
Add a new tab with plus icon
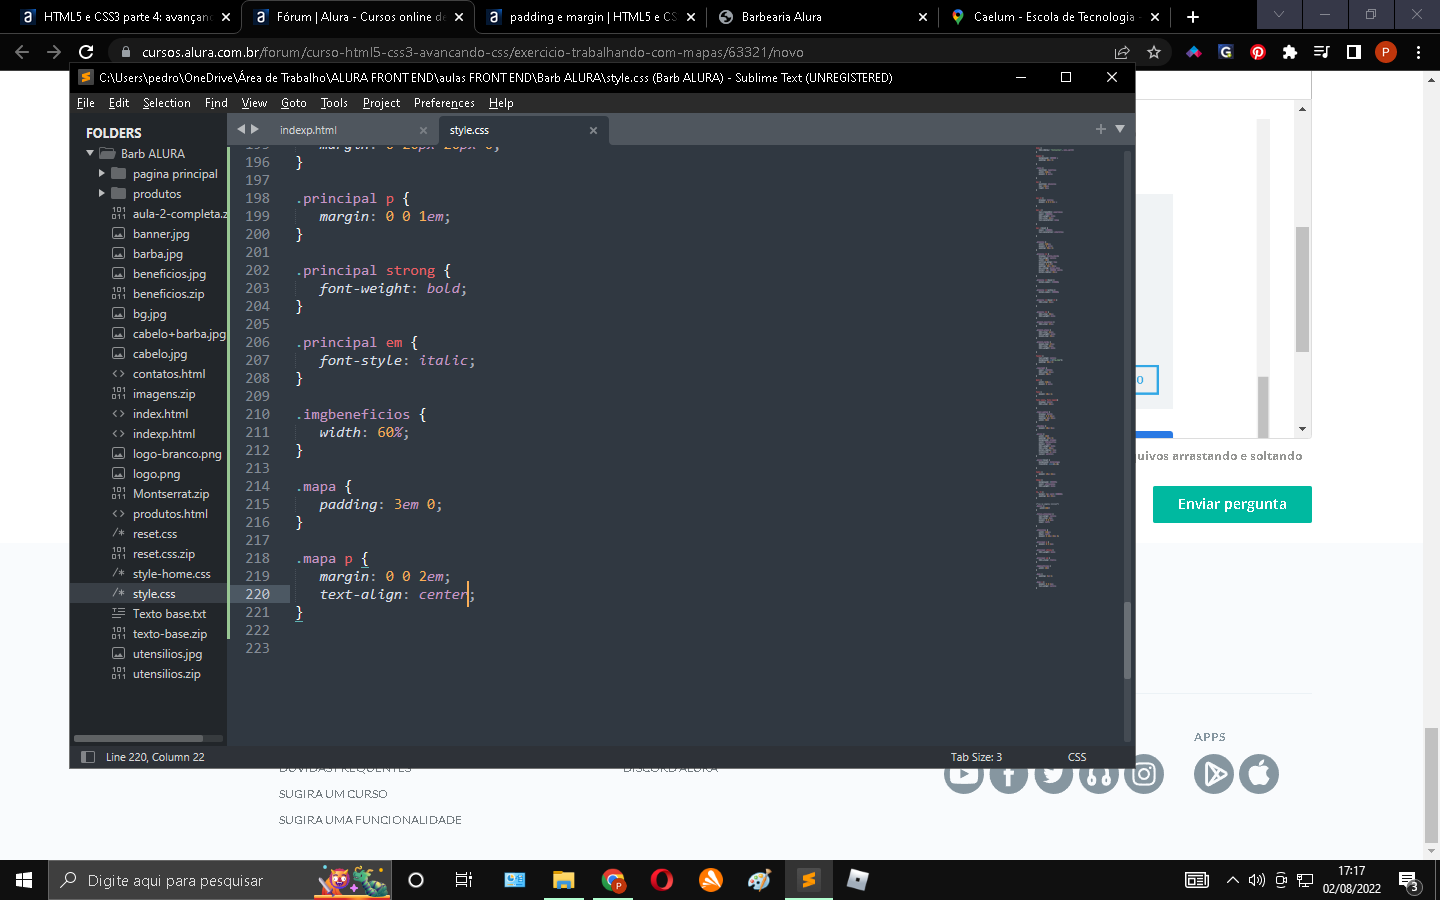point(1101,129)
